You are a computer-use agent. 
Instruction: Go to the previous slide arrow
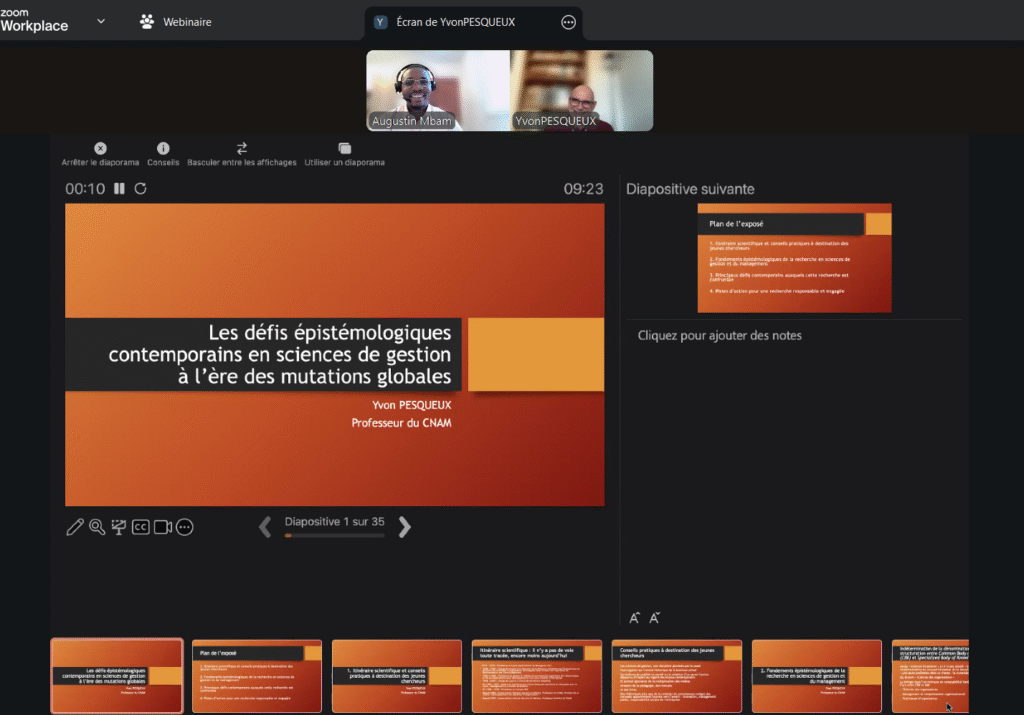265,527
